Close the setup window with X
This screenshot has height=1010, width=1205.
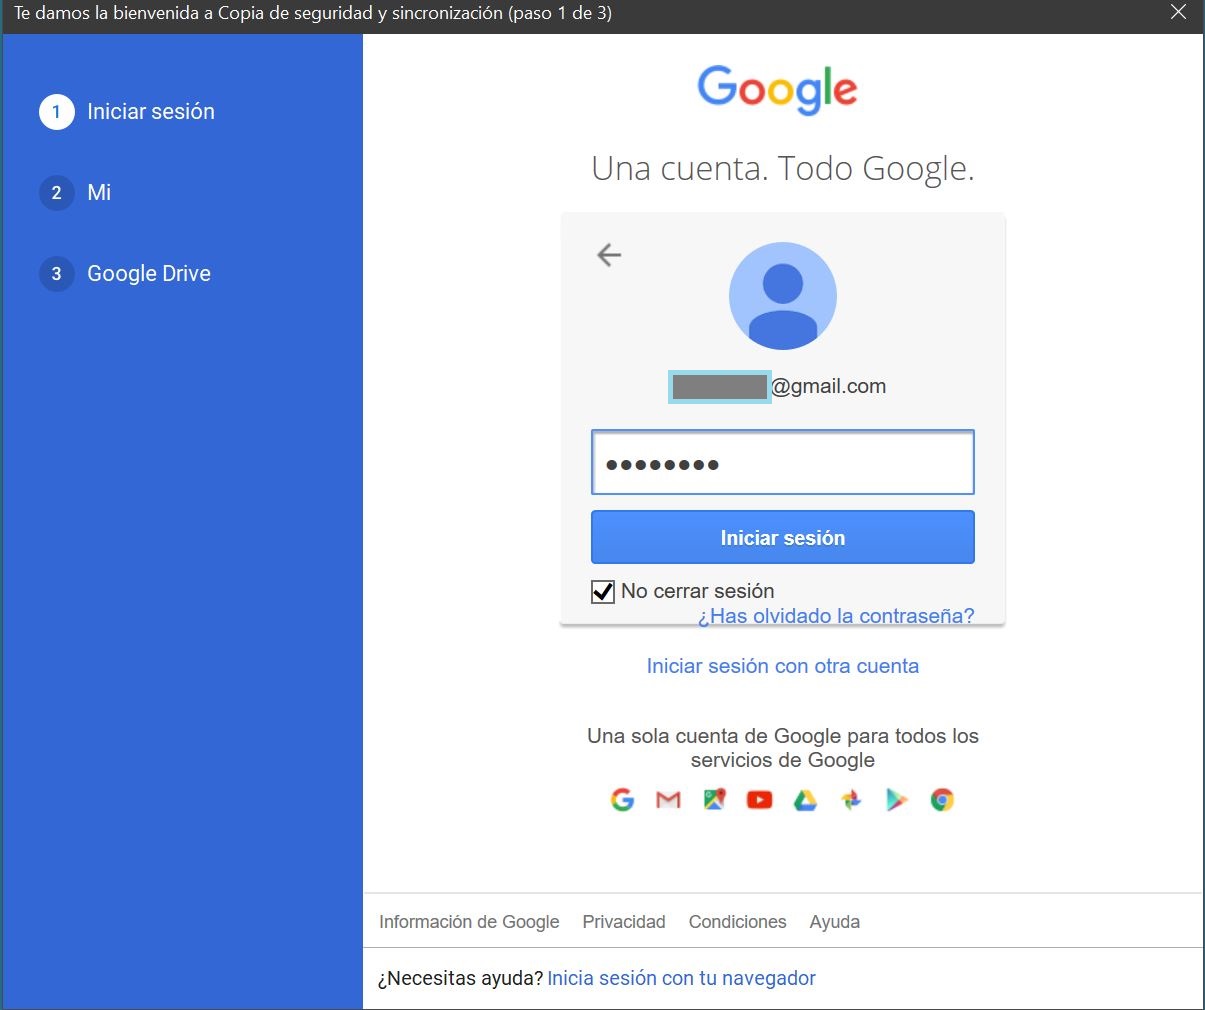(1179, 13)
